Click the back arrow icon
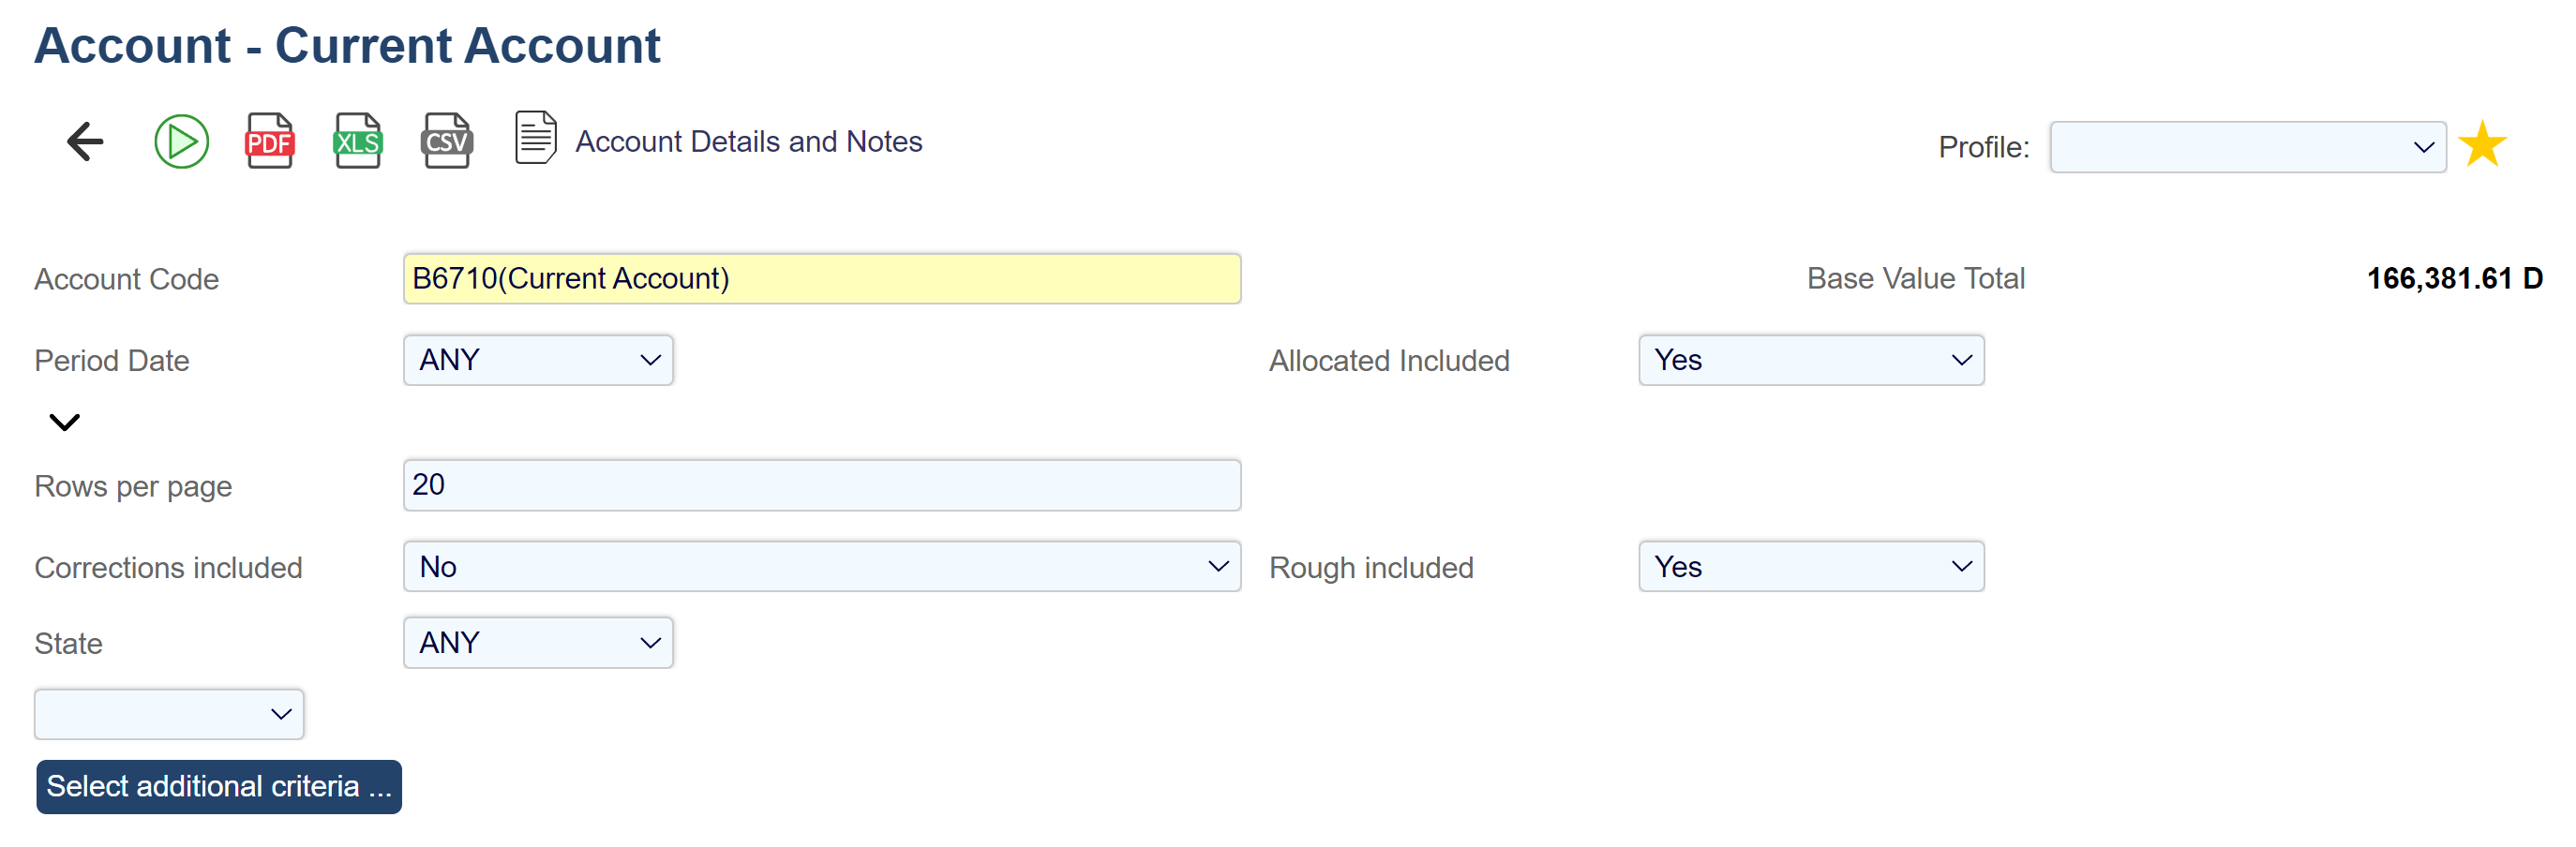The height and width of the screenshot is (847, 2576). 86,141
